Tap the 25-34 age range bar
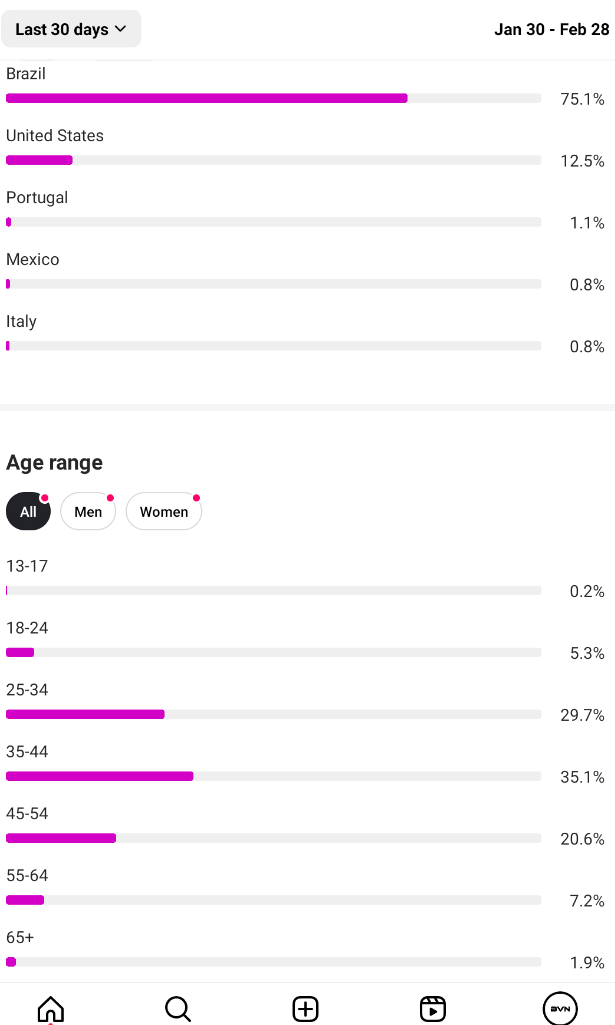 coord(273,714)
